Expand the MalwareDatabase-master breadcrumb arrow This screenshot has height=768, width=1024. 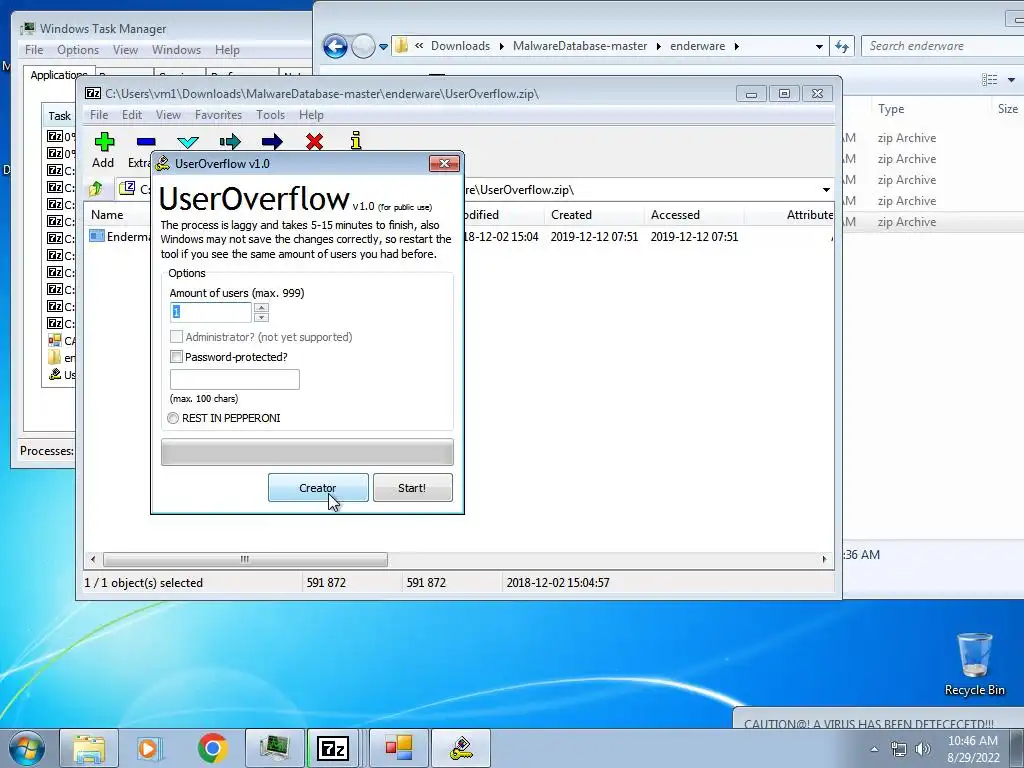[x=658, y=46]
